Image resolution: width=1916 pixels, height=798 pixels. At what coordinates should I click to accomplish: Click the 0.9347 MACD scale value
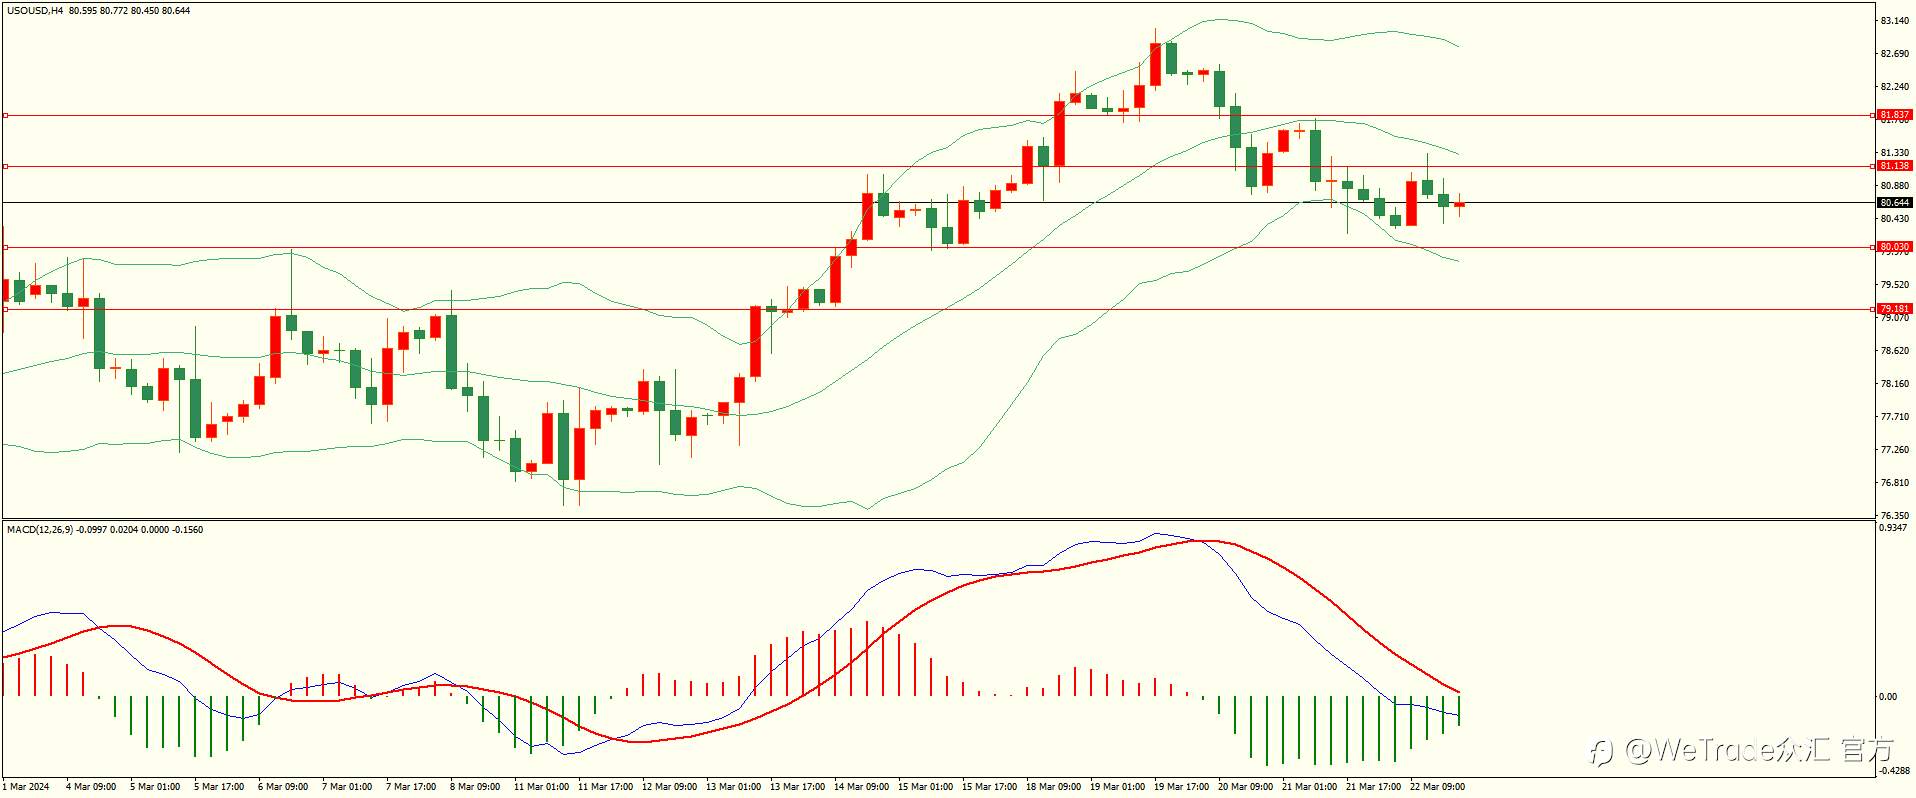click(x=1894, y=527)
